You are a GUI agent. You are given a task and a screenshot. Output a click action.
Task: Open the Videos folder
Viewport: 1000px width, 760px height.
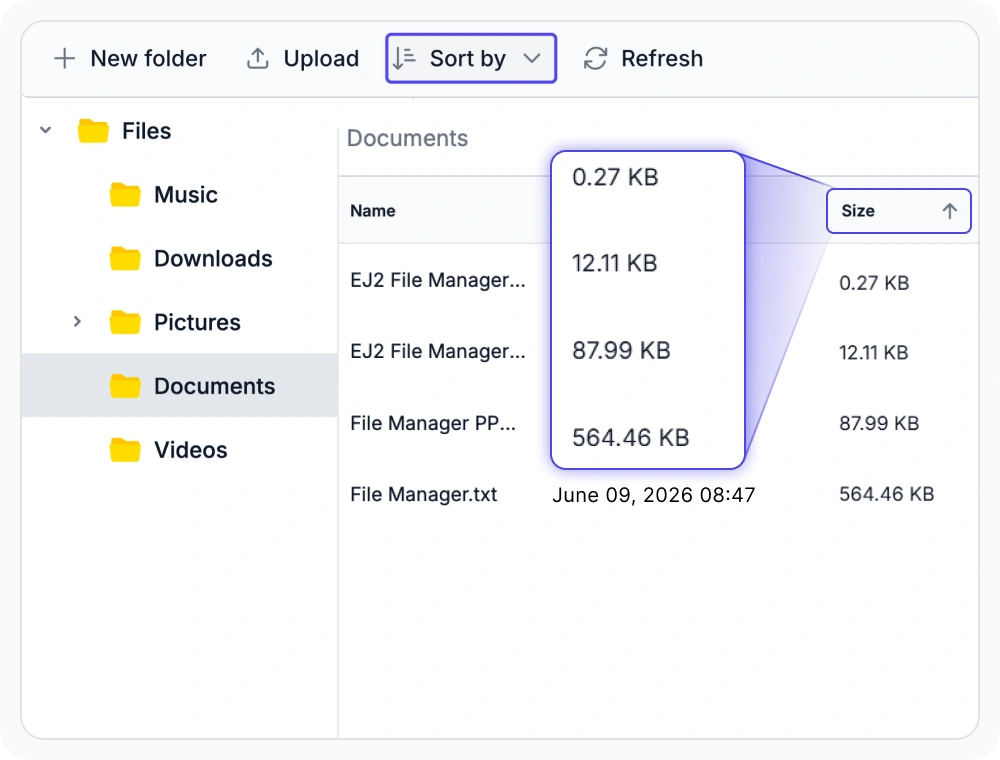pyautogui.click(x=191, y=449)
